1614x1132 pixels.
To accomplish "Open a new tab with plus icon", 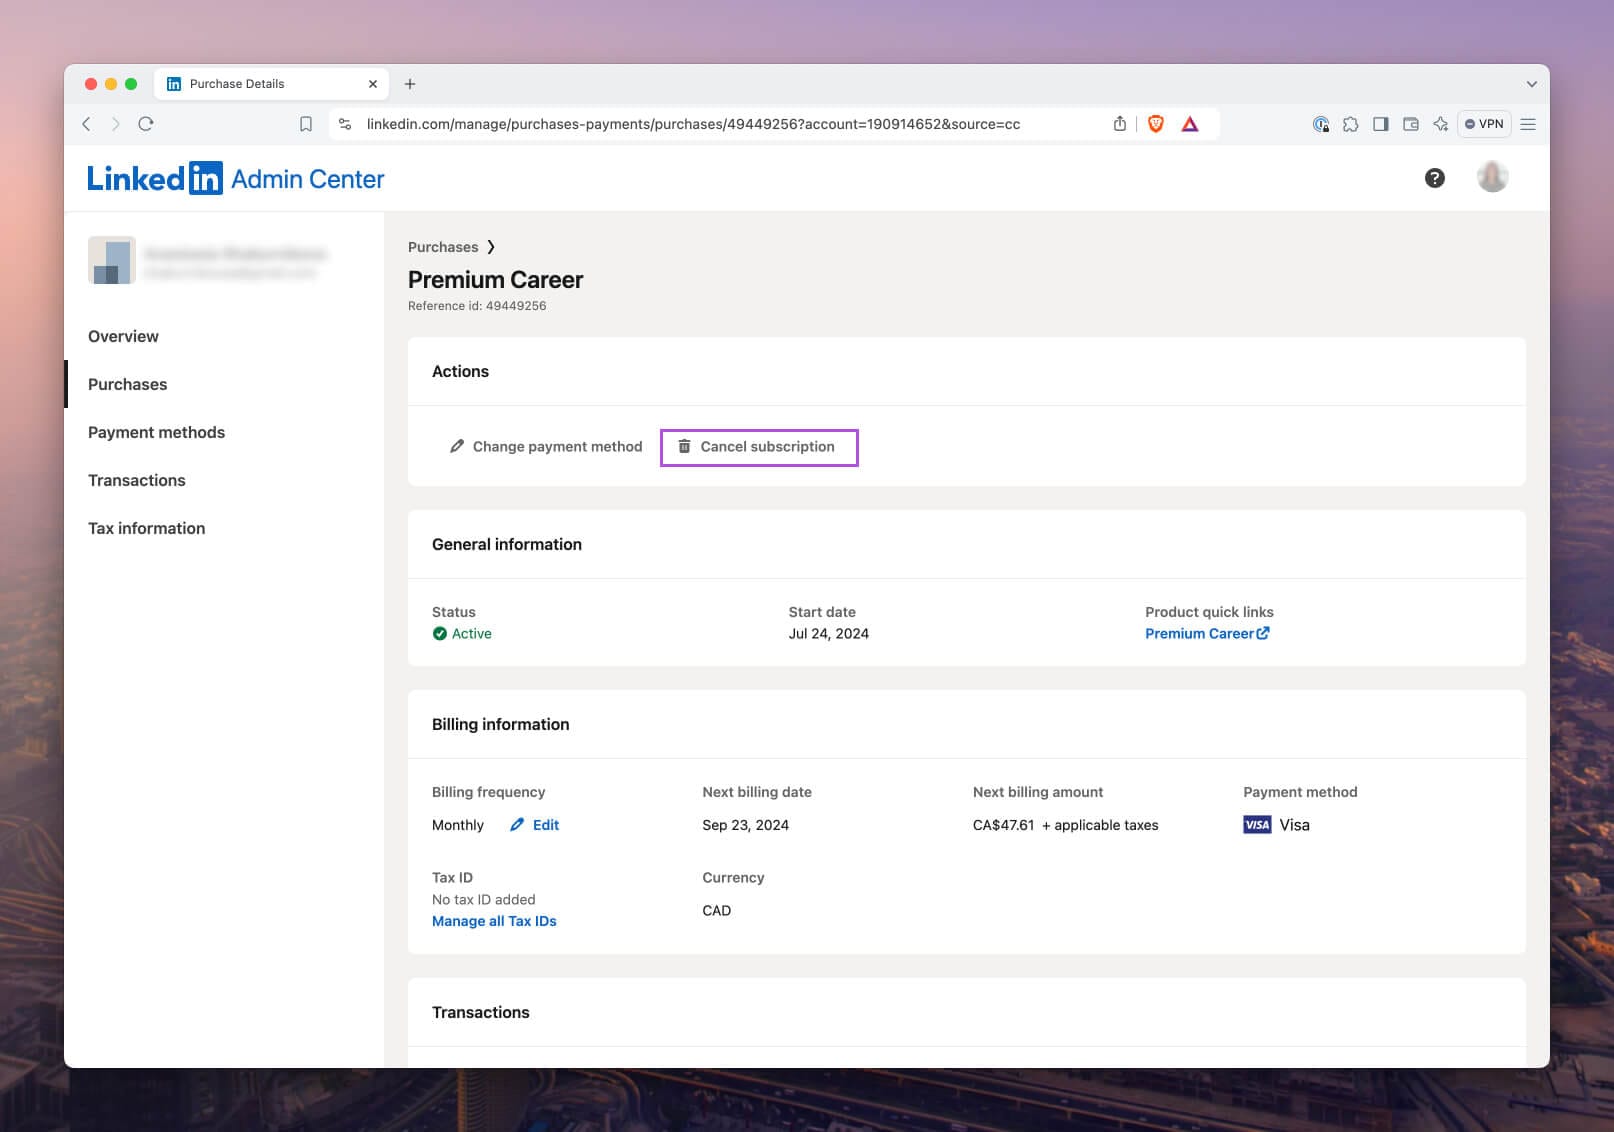I will click(410, 84).
